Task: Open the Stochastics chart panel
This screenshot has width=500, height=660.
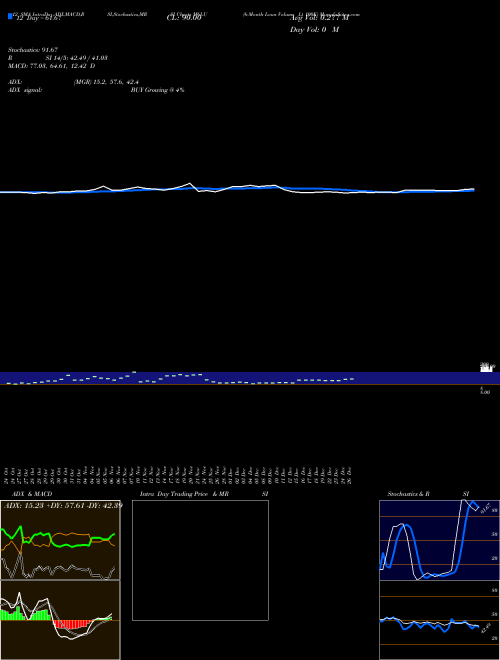Action: (x=439, y=540)
